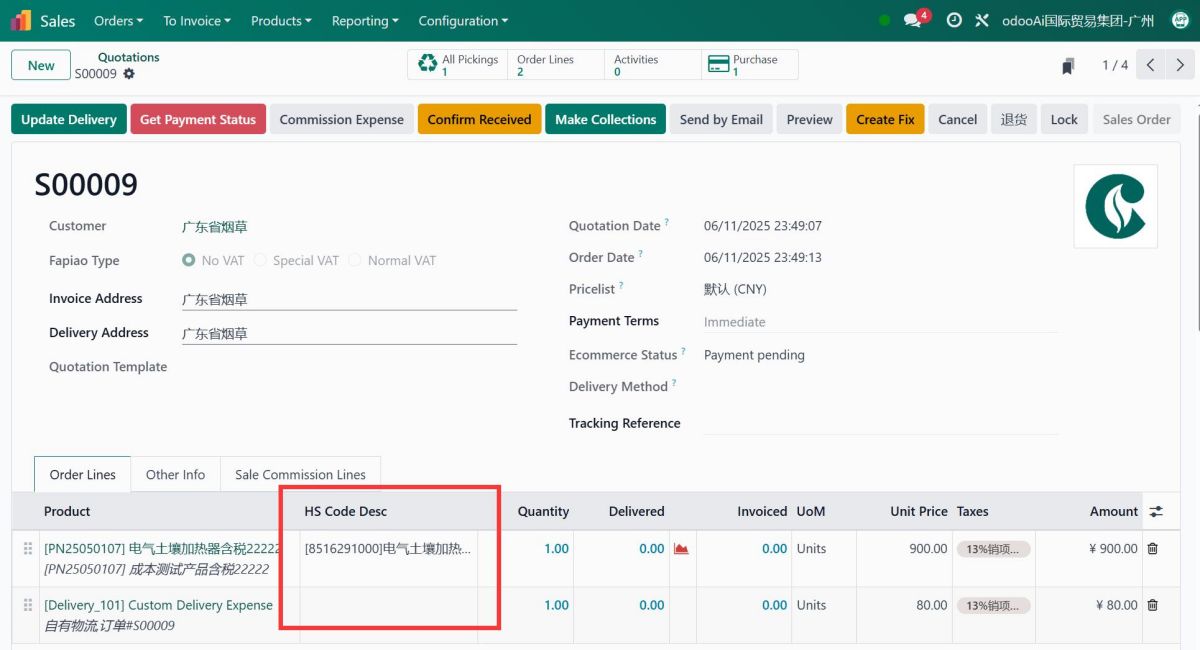This screenshot has width=1200, height=650.
Task: Expand the Configuration menu dropdown
Action: coord(463,21)
